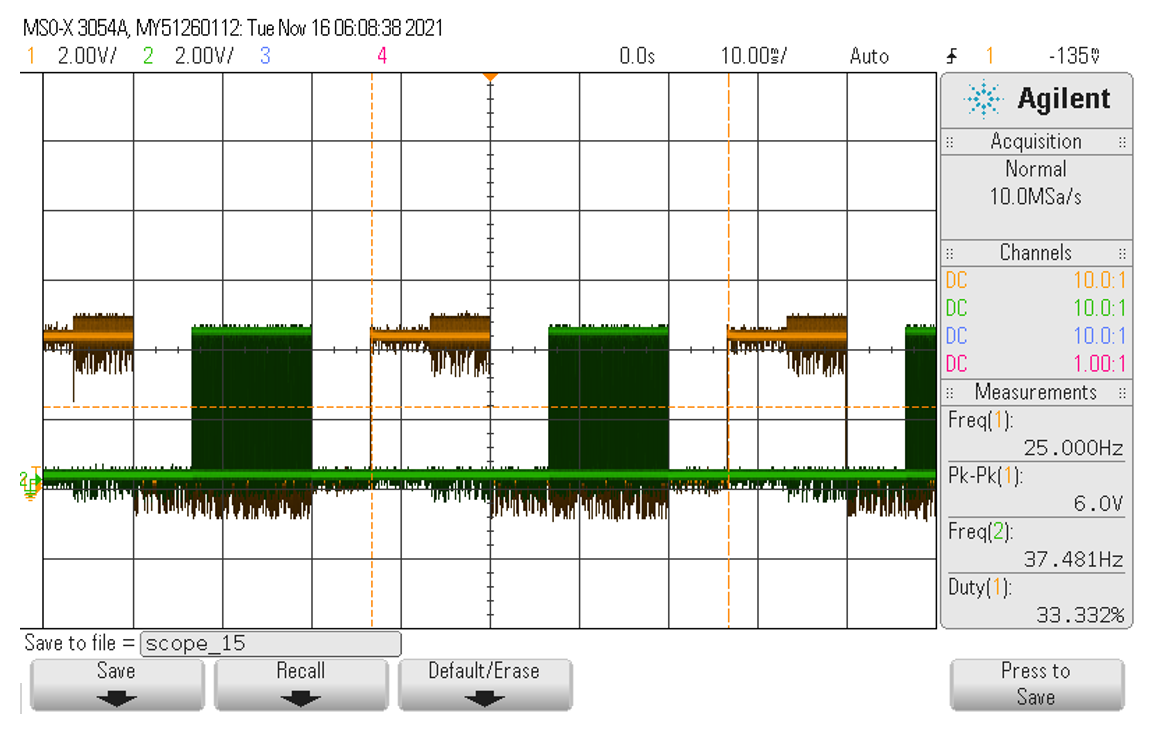Click the scope_15 file name field

click(x=270, y=643)
